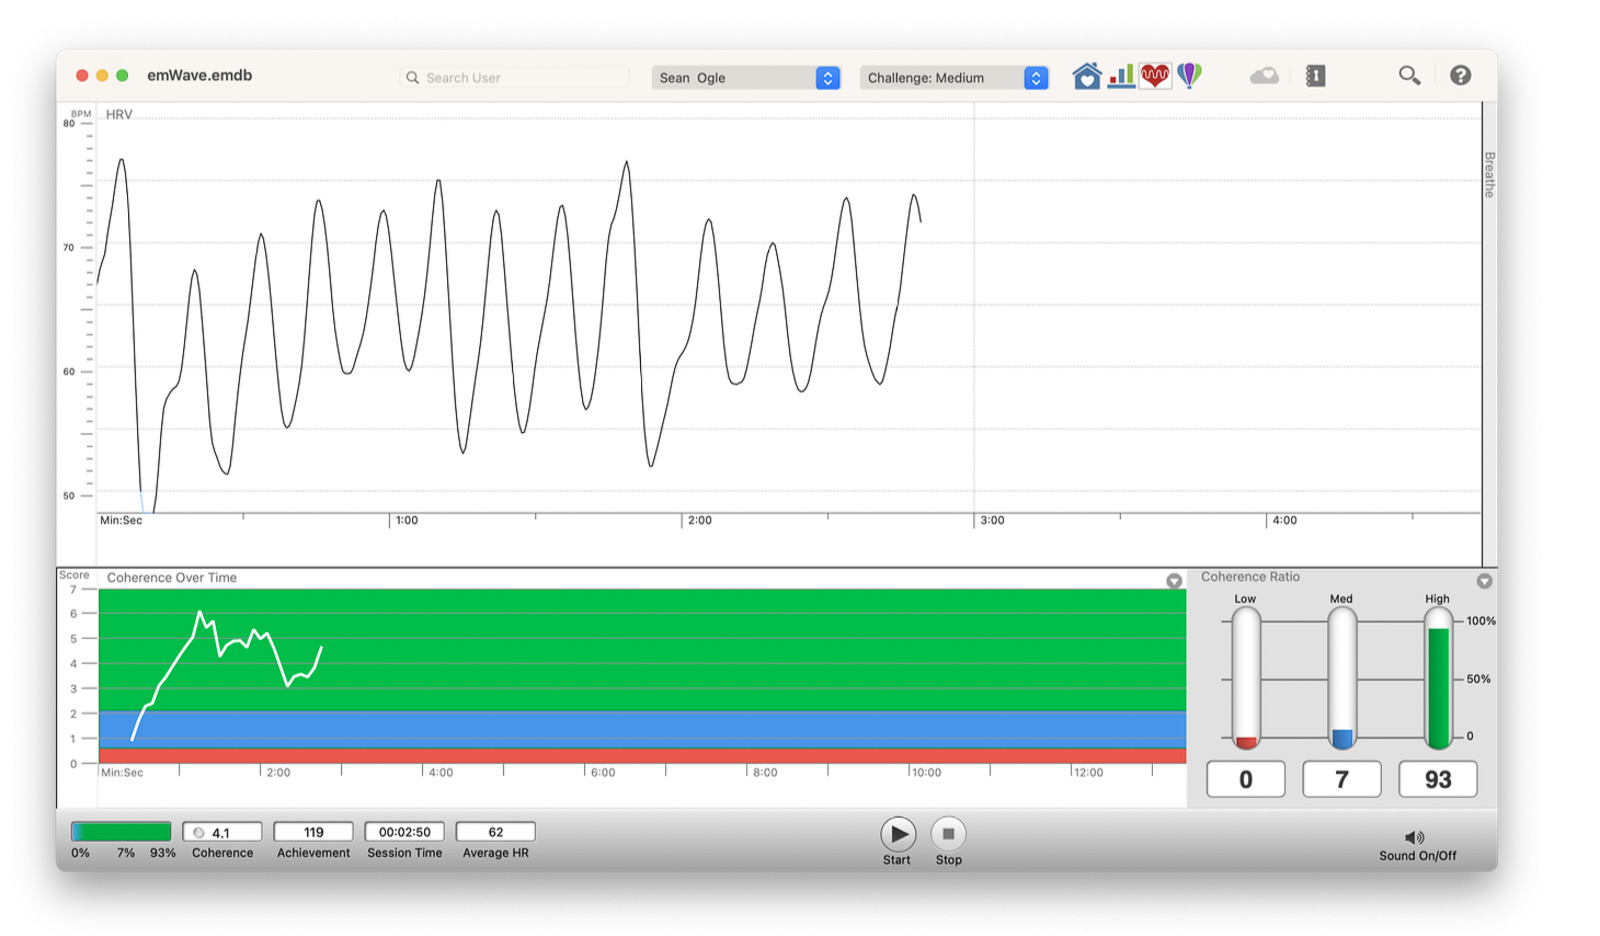Select the red heart waveform view
Screen dimensions: 1600x936
(x=1155, y=76)
